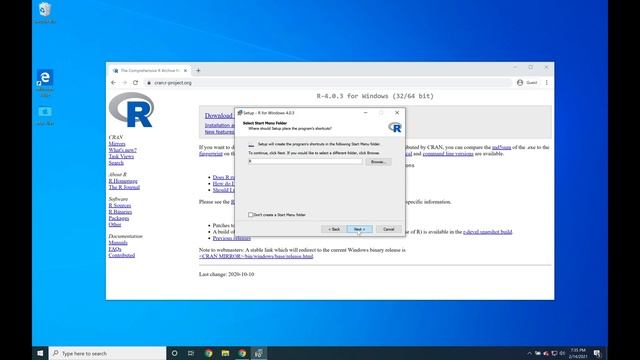Open The R Journal link
The width and height of the screenshot is (640, 360).
124,187
